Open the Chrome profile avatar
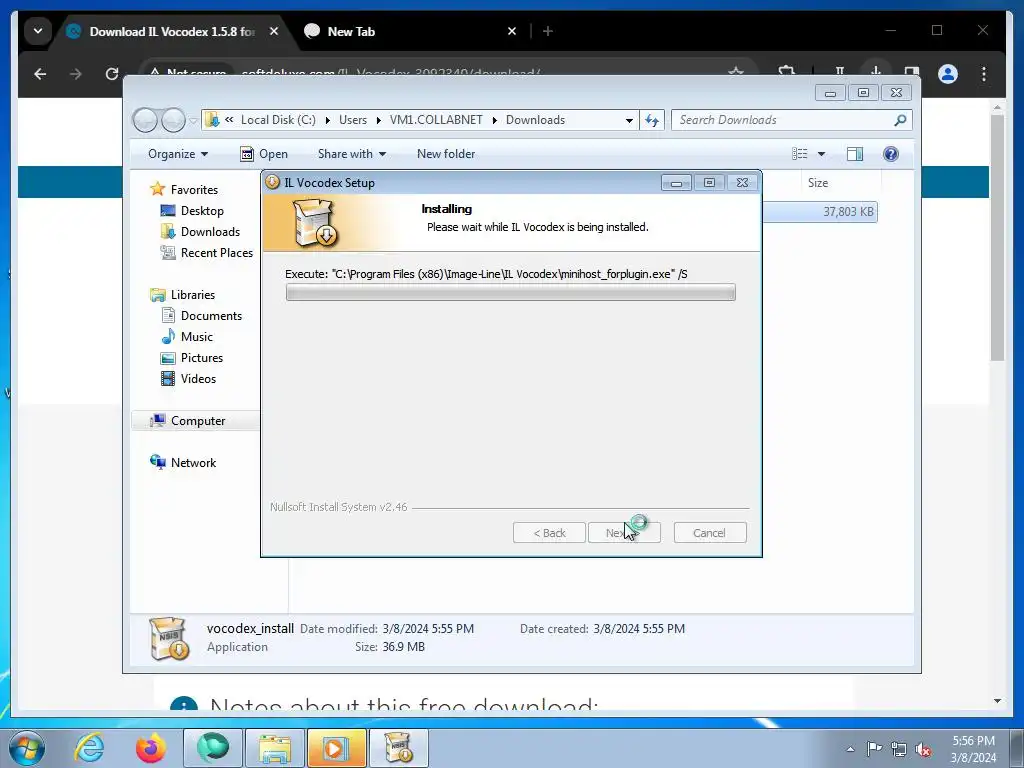 (948, 74)
